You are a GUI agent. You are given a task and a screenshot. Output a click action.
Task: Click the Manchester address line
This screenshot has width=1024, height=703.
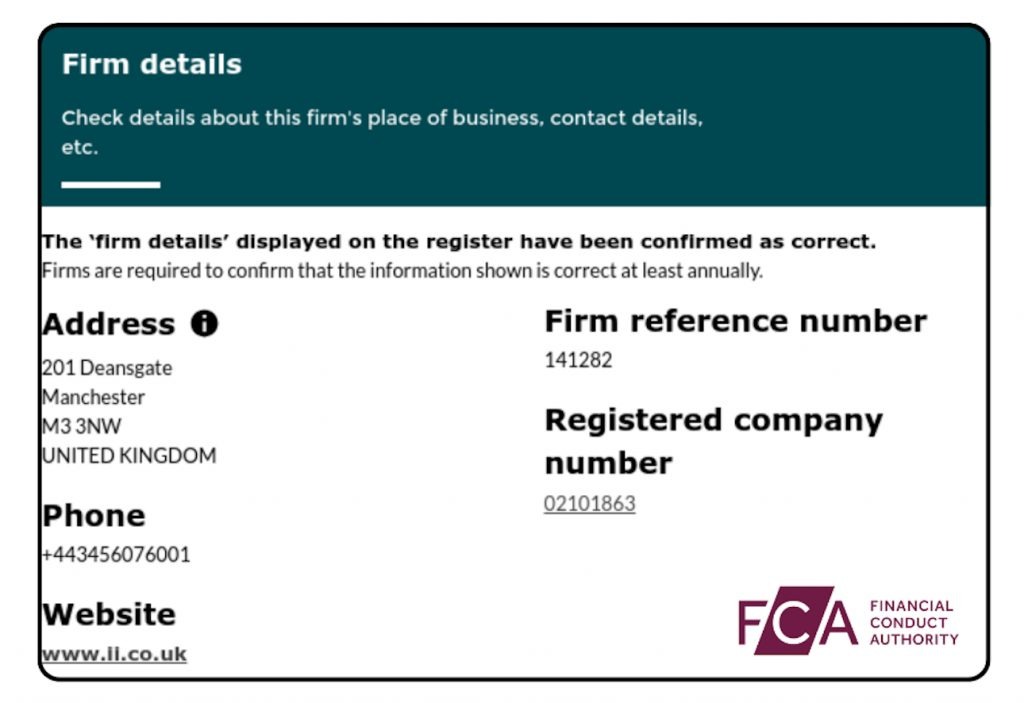point(93,397)
